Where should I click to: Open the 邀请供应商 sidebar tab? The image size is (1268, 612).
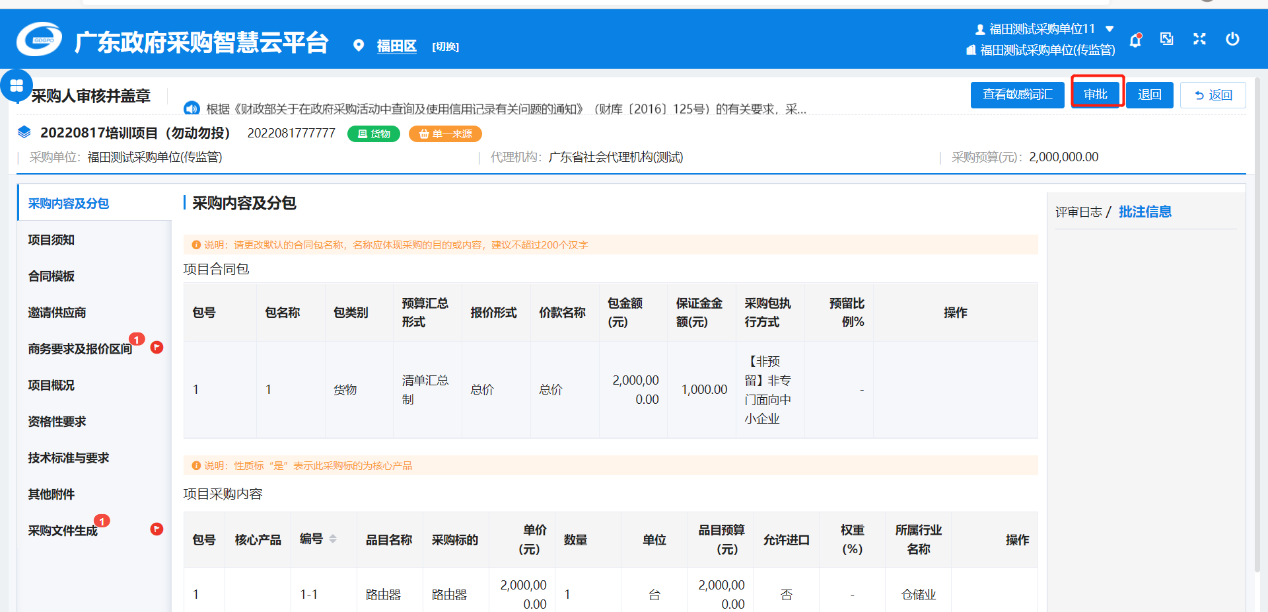coord(94,312)
